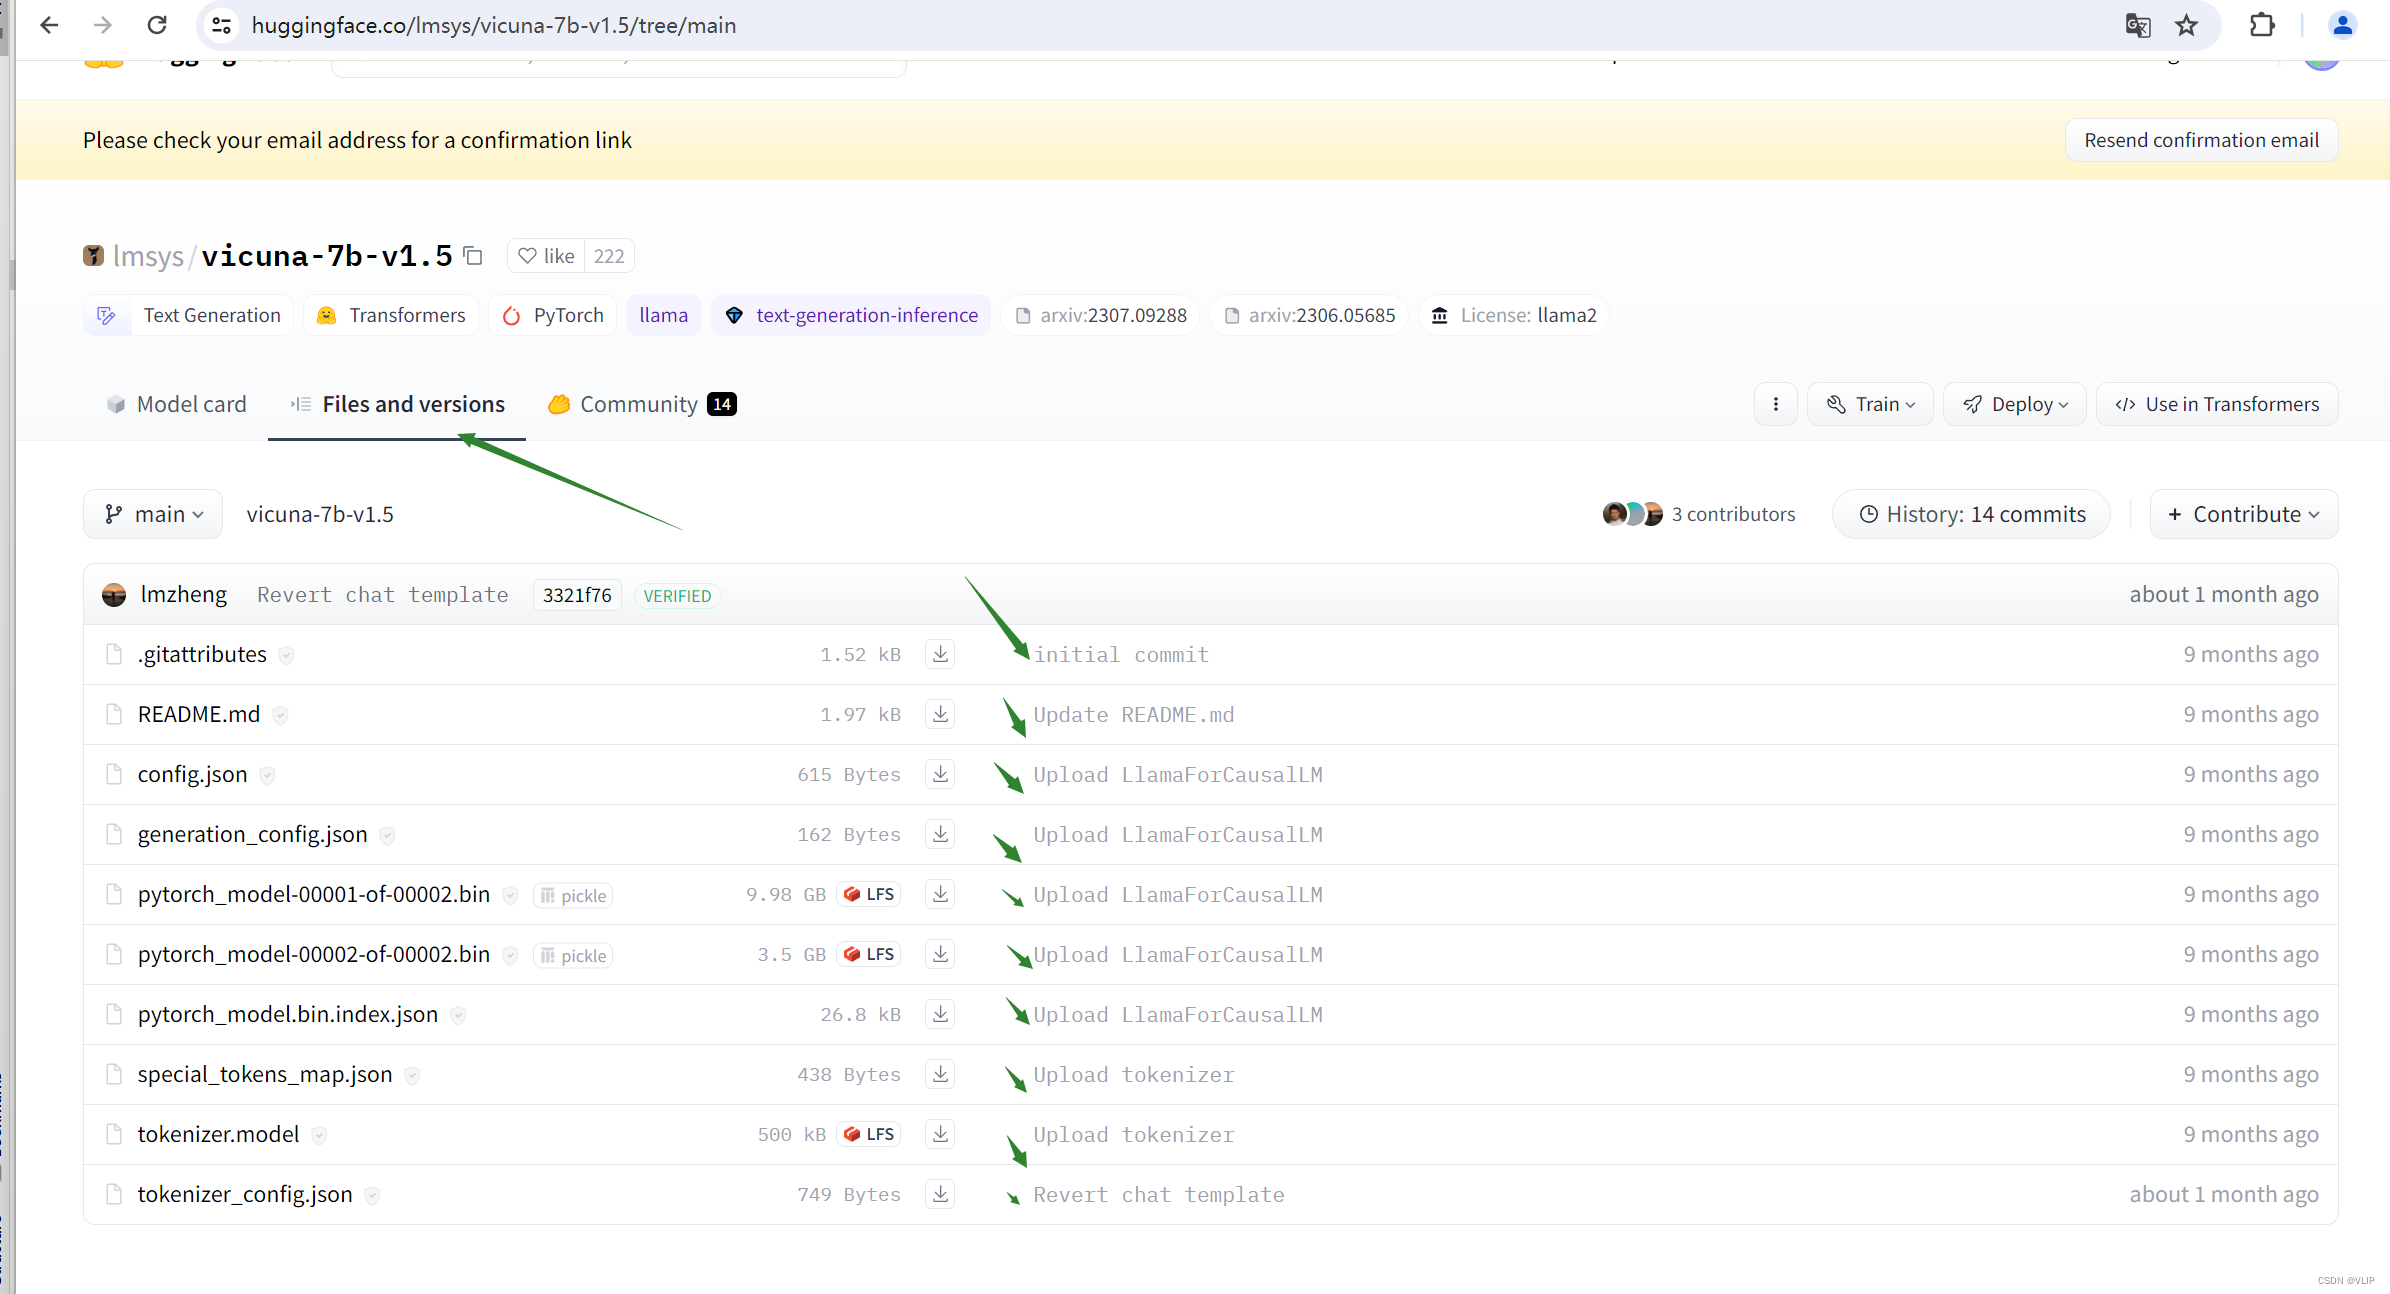The height and width of the screenshot is (1294, 2390).
Task: Open the README.md file link
Action: coord(198,714)
